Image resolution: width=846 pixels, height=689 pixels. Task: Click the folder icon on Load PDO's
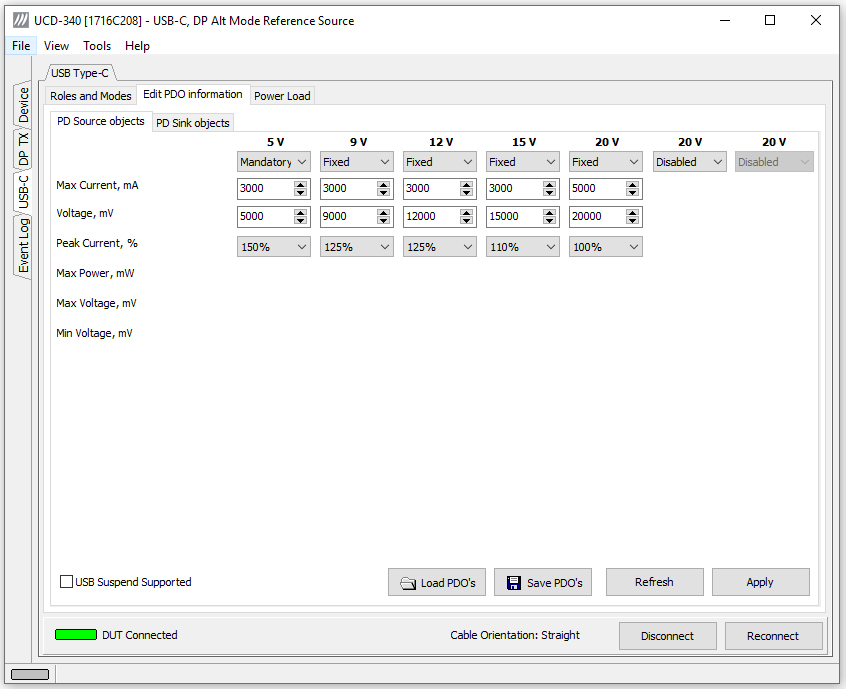[x=408, y=583]
